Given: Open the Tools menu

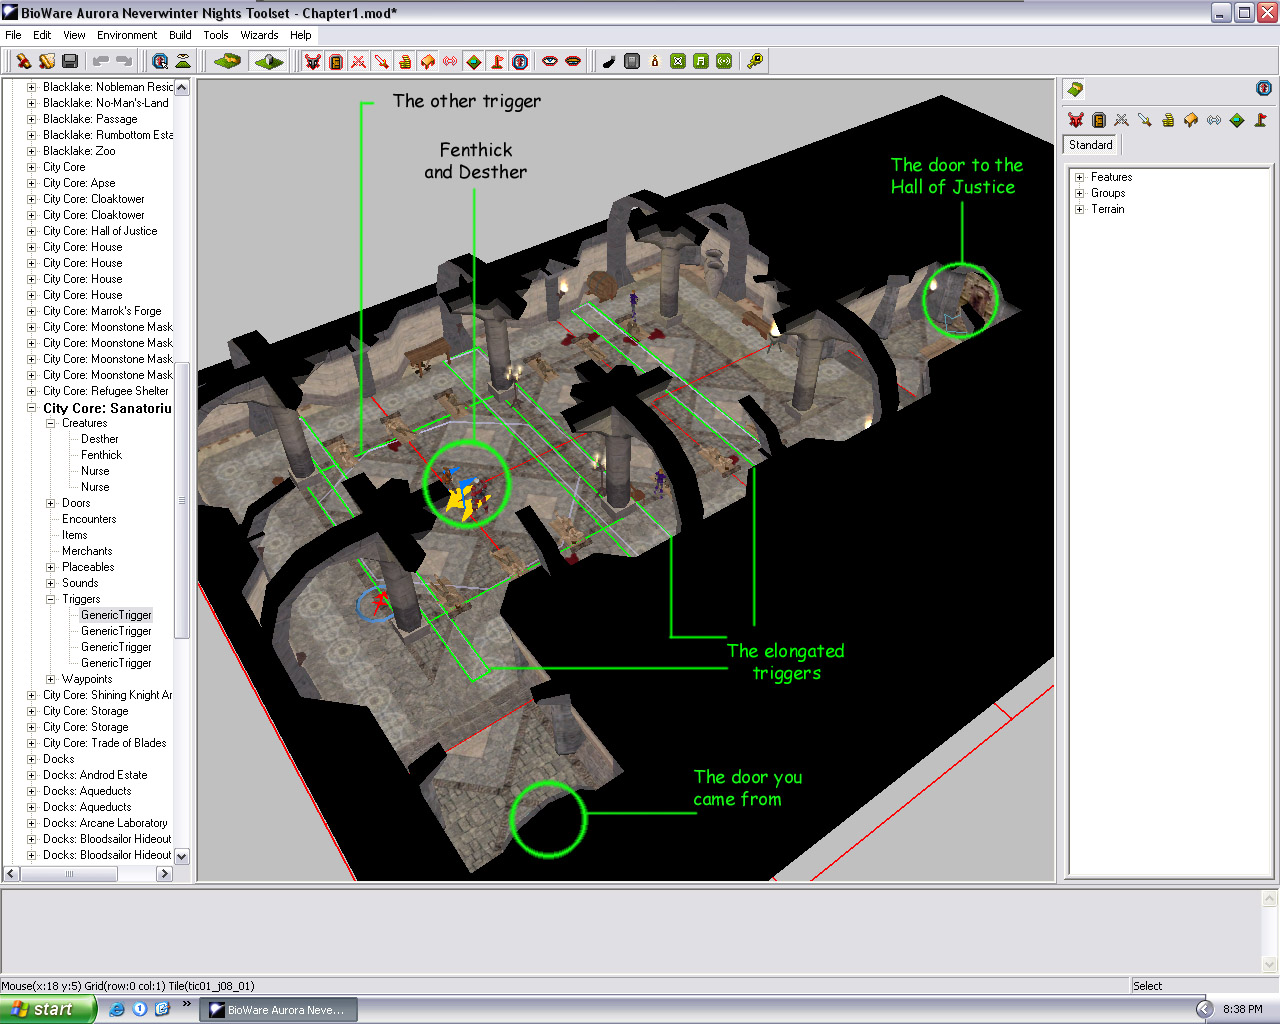Looking at the screenshot, I should 216,35.
